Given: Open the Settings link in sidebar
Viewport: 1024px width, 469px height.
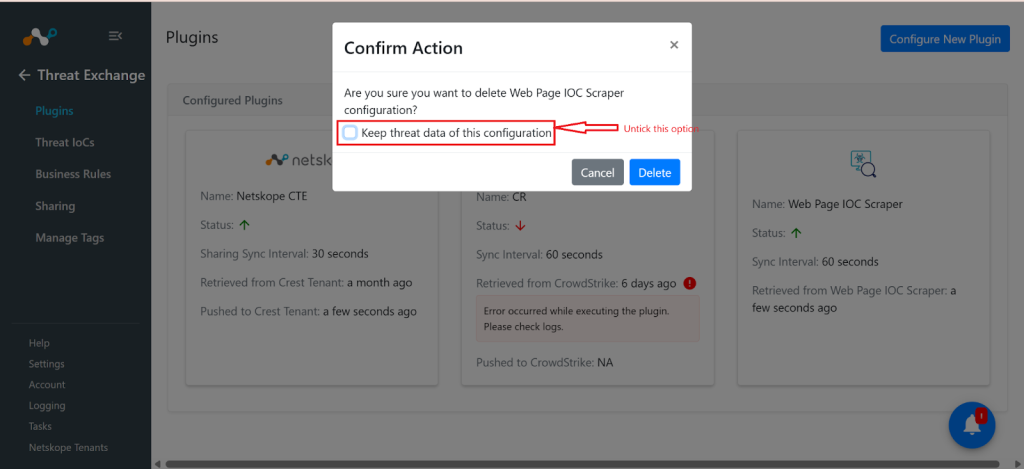Looking at the screenshot, I should coord(46,364).
